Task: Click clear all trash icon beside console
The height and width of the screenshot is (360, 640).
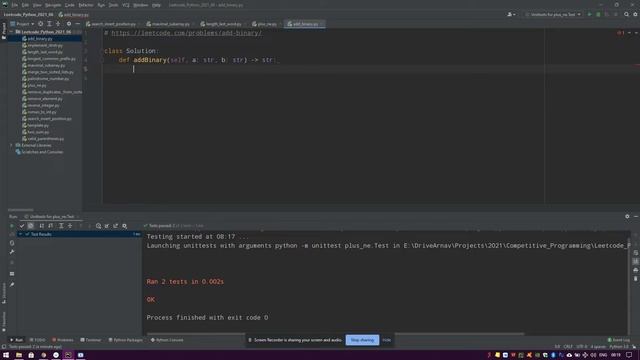Action: [636, 279]
